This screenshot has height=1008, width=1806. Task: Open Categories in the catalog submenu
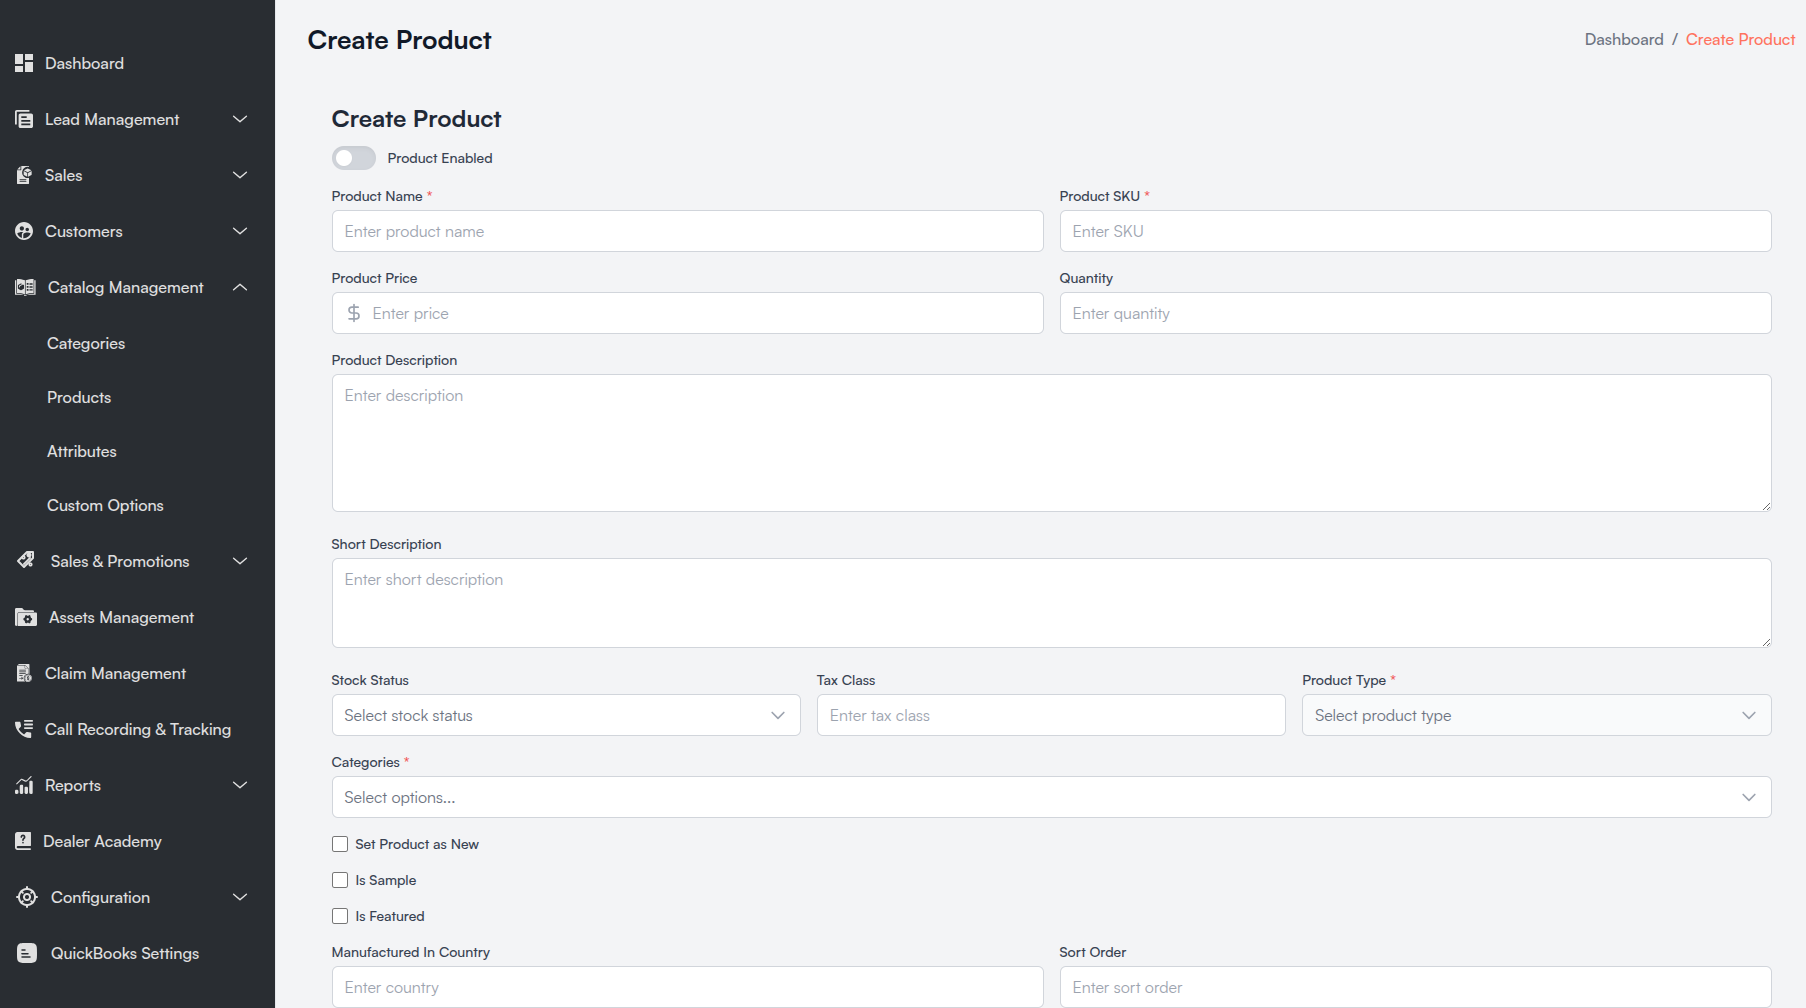(86, 343)
